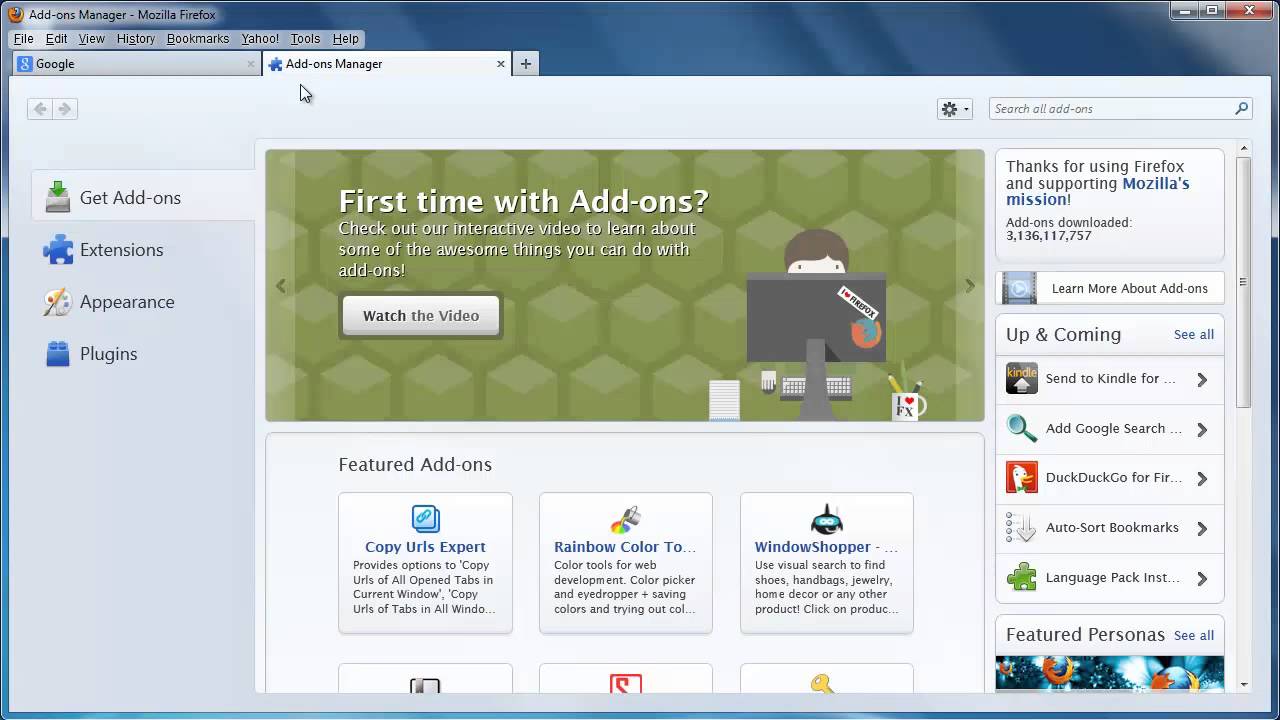Click the Copy Urls Expert icon
The height and width of the screenshot is (720, 1280).
pos(425,519)
